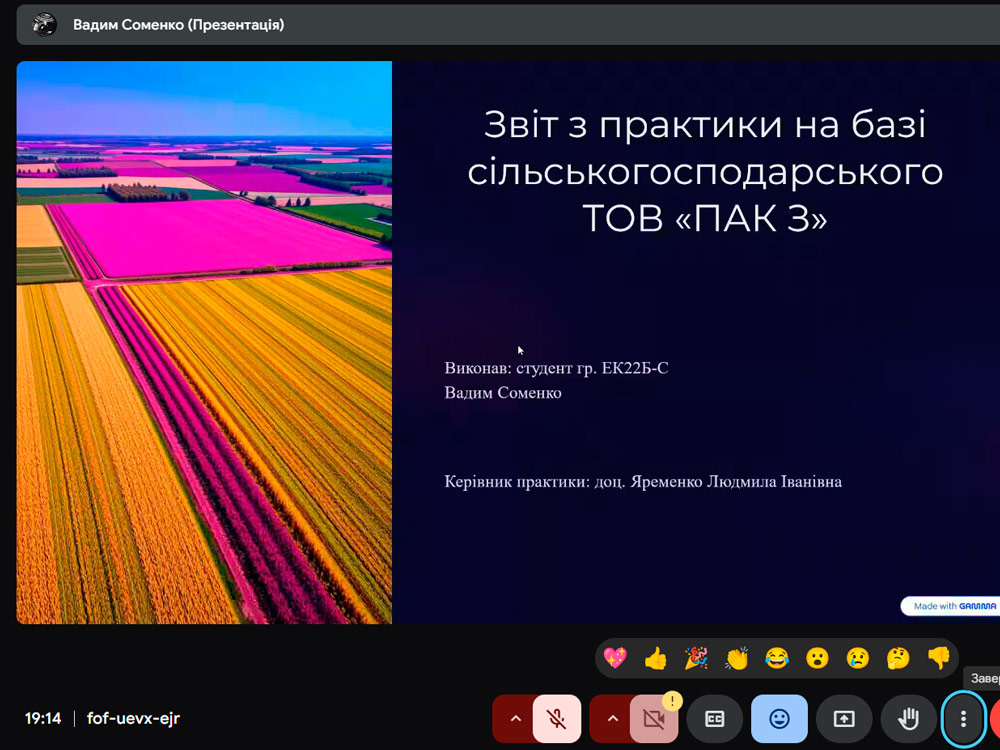This screenshot has width=1000, height=750.
Task: Click the present screen button
Action: (844, 719)
